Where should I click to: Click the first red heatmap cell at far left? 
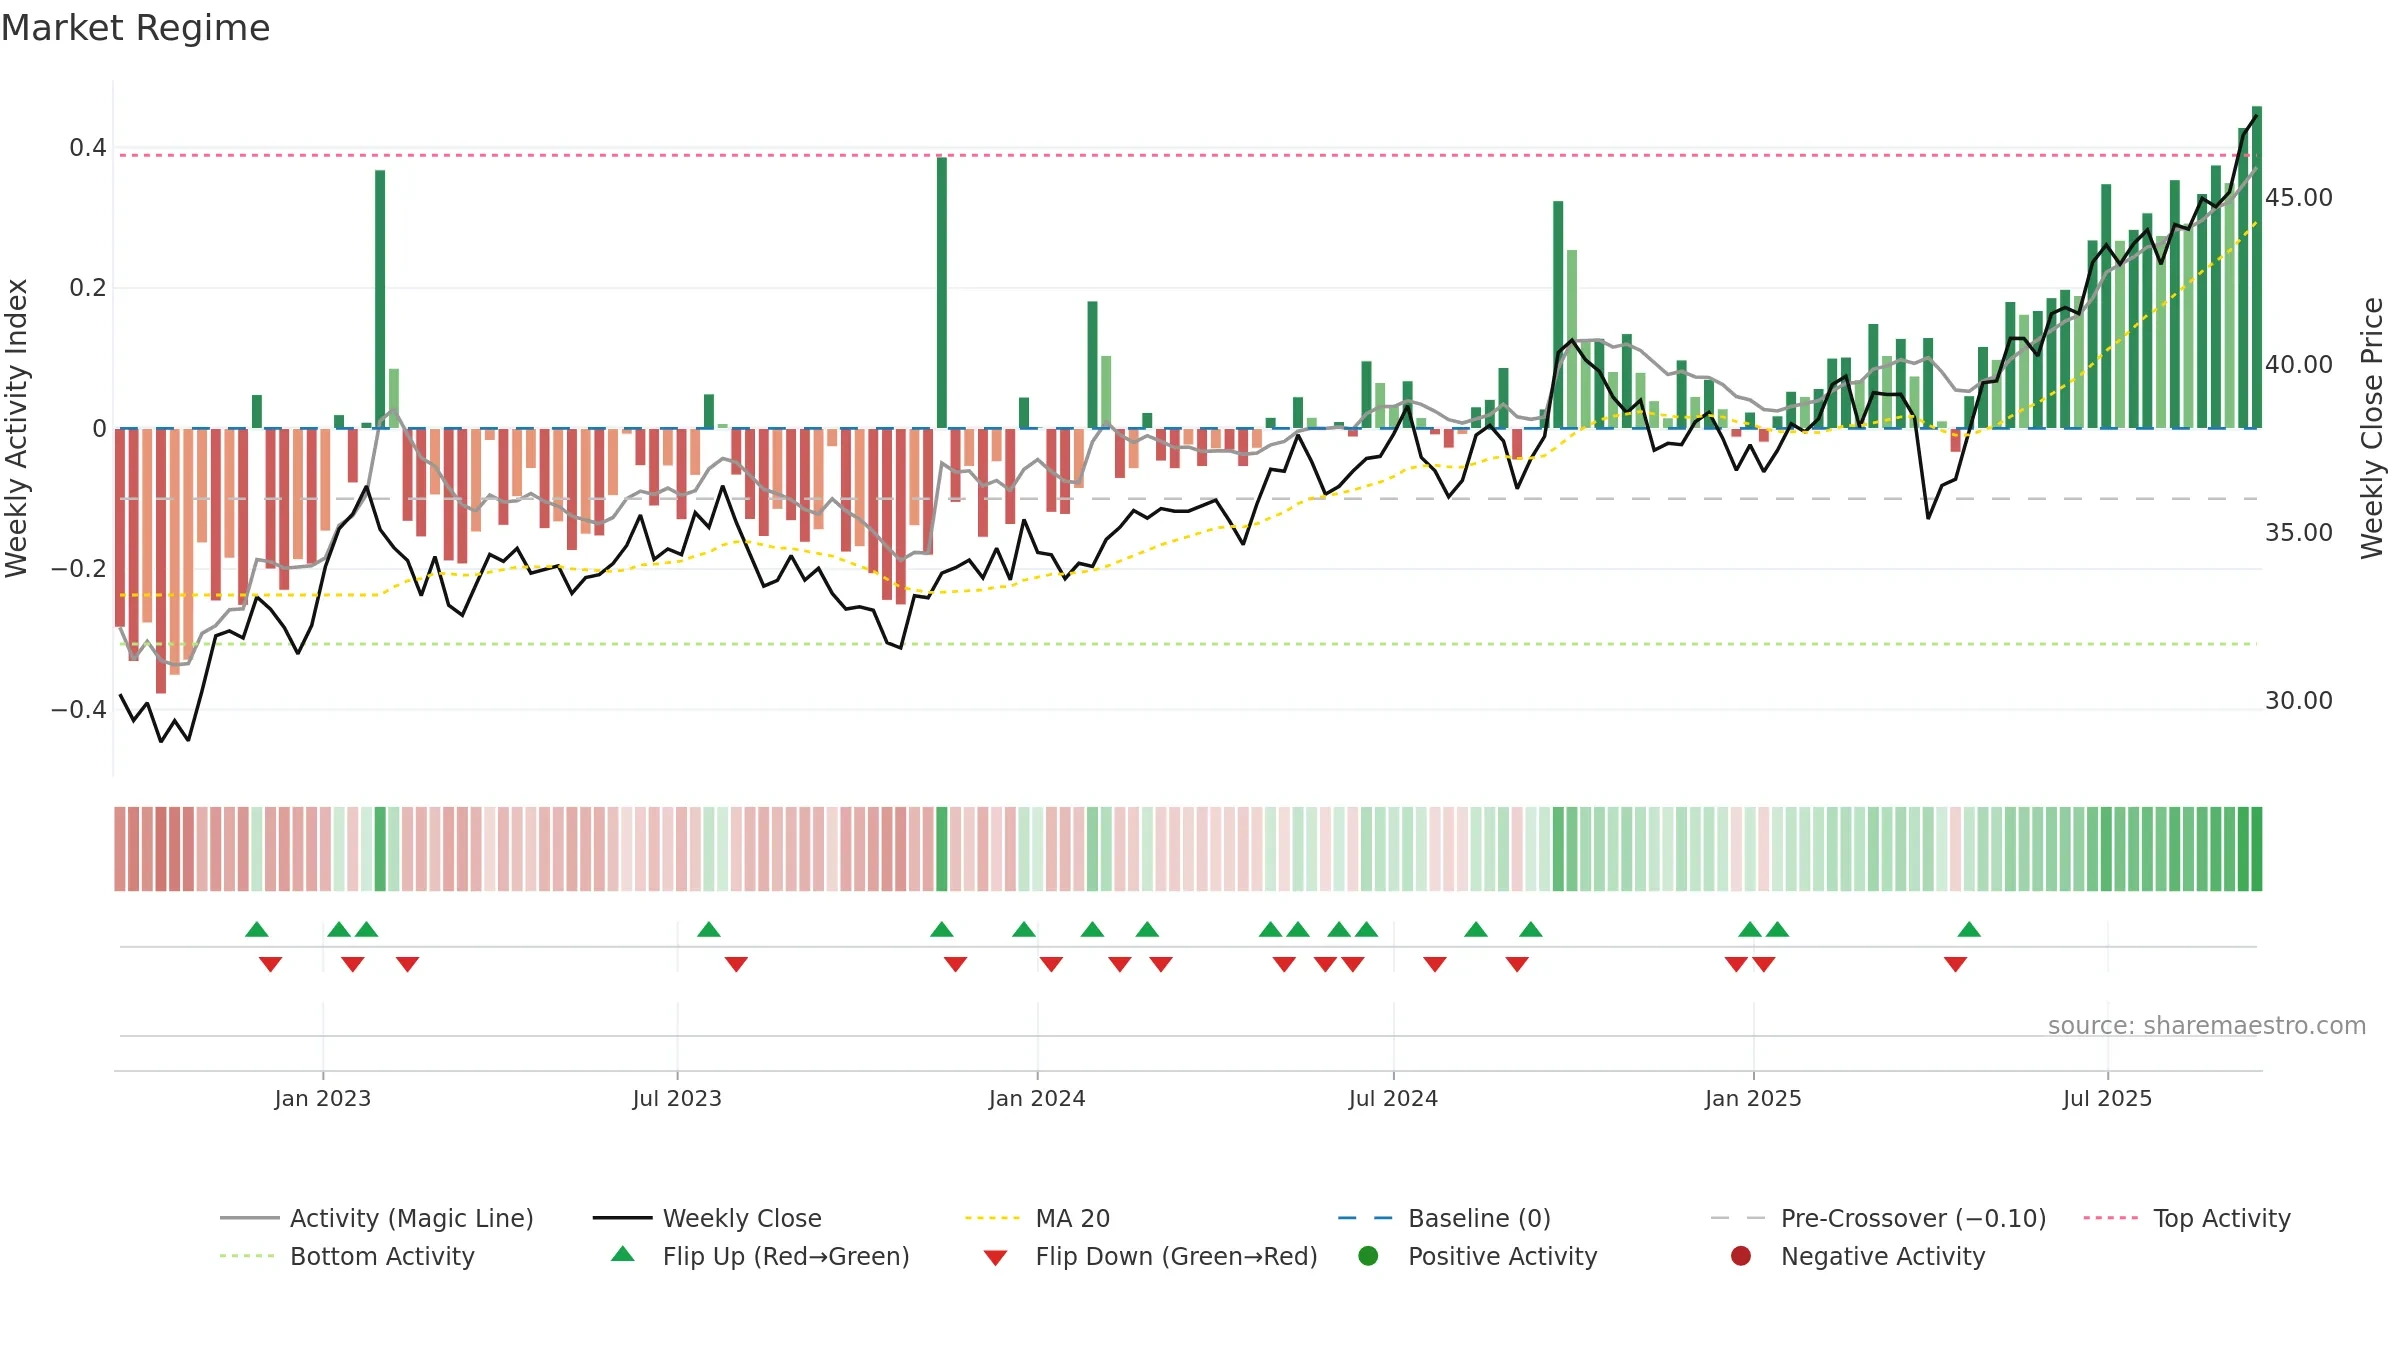coord(120,849)
